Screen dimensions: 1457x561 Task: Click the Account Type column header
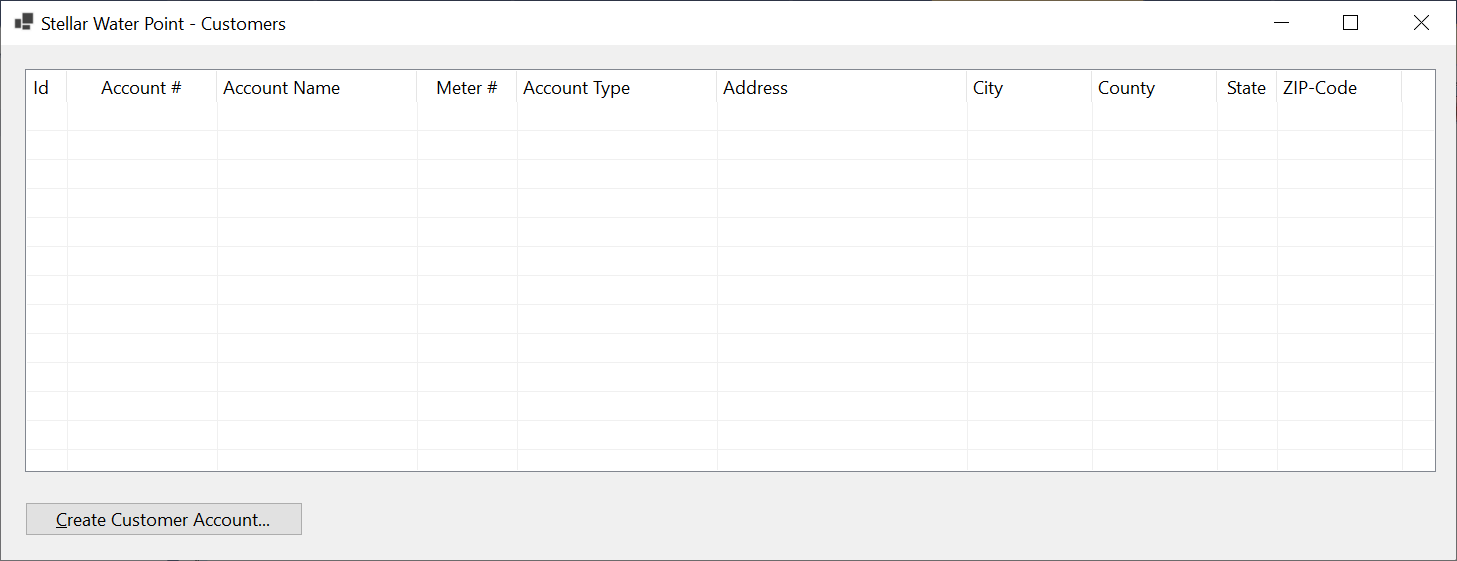click(x=617, y=88)
